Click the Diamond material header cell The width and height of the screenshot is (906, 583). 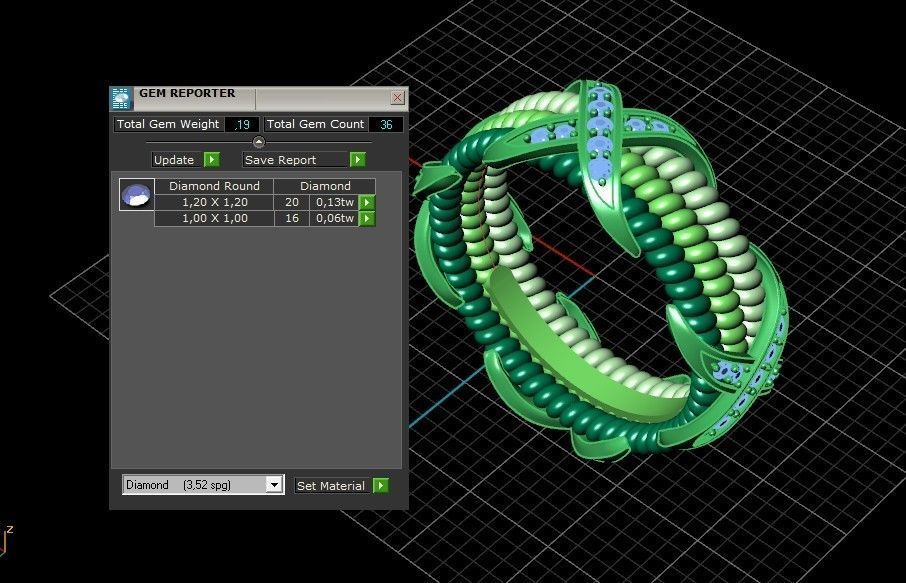point(325,186)
